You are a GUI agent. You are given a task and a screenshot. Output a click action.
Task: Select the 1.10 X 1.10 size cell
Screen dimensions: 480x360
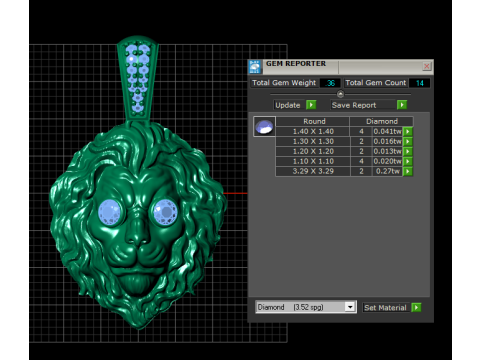313,161
